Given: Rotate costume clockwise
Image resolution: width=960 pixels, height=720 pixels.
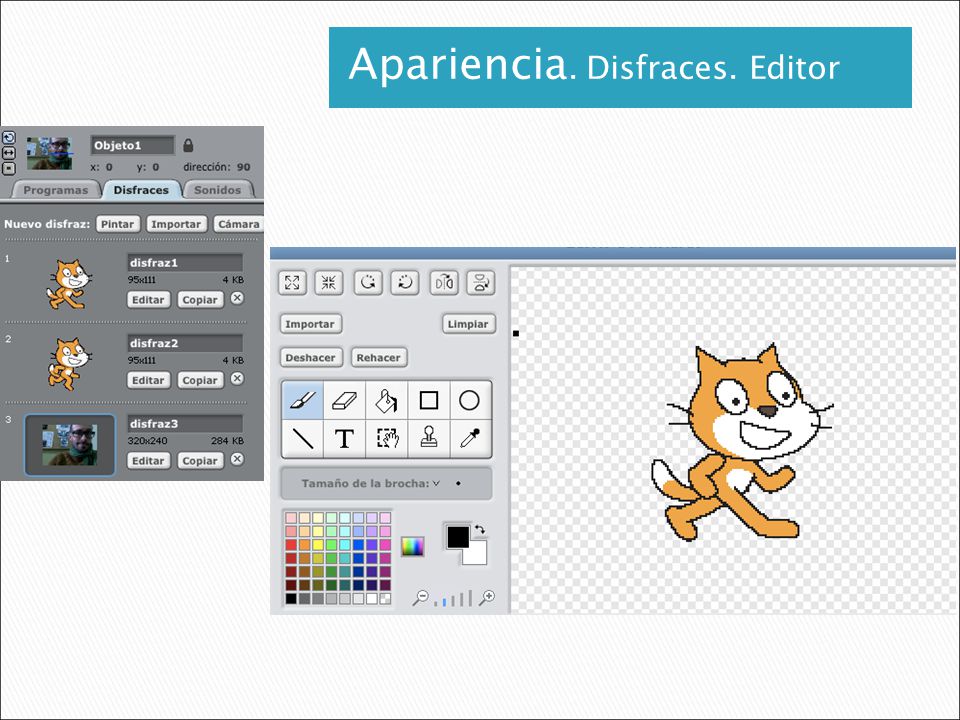Looking at the screenshot, I should (405, 283).
